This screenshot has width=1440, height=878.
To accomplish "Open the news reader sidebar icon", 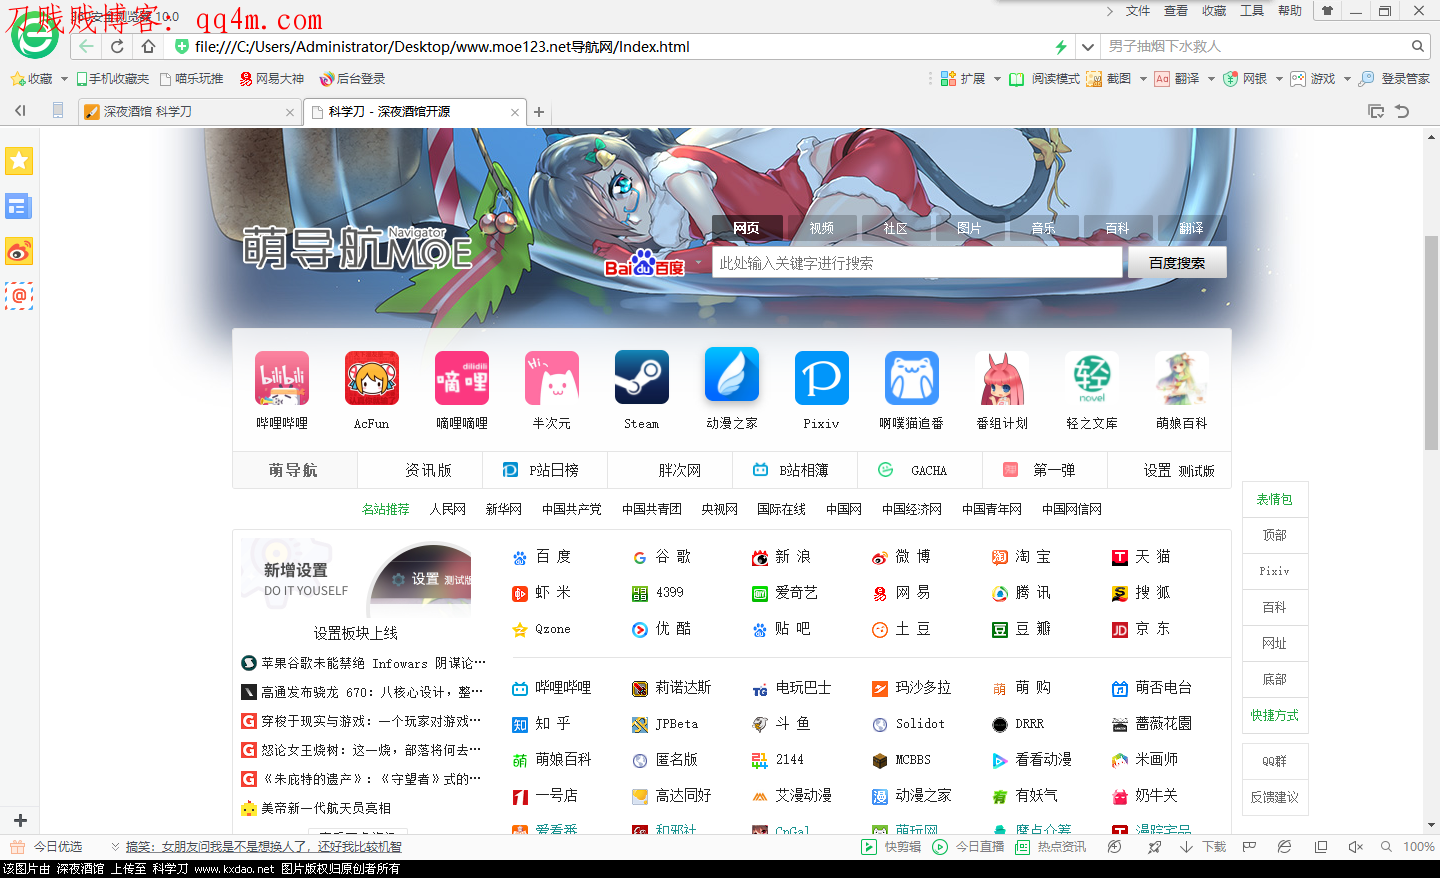I will click(x=19, y=206).
